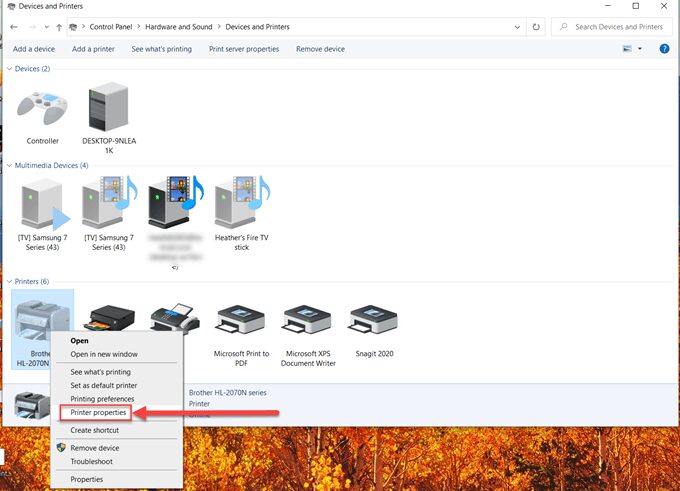Screen dimensions: 680x491
Task: Click Print server properties command
Action: click(x=244, y=49)
